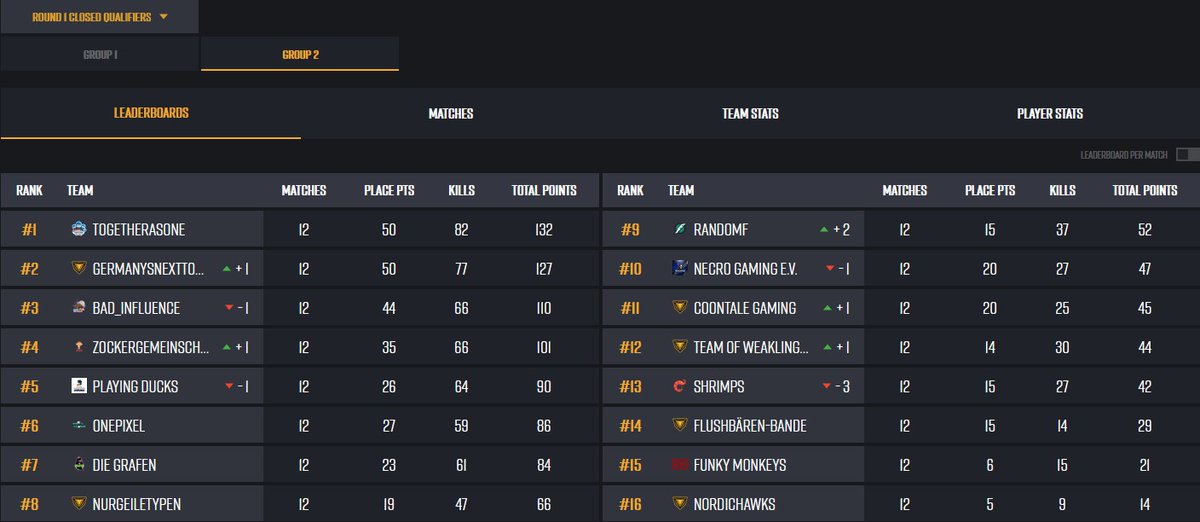Click the Zockergemeinsch team logo
This screenshot has height=522, width=1200.
pos(79,347)
